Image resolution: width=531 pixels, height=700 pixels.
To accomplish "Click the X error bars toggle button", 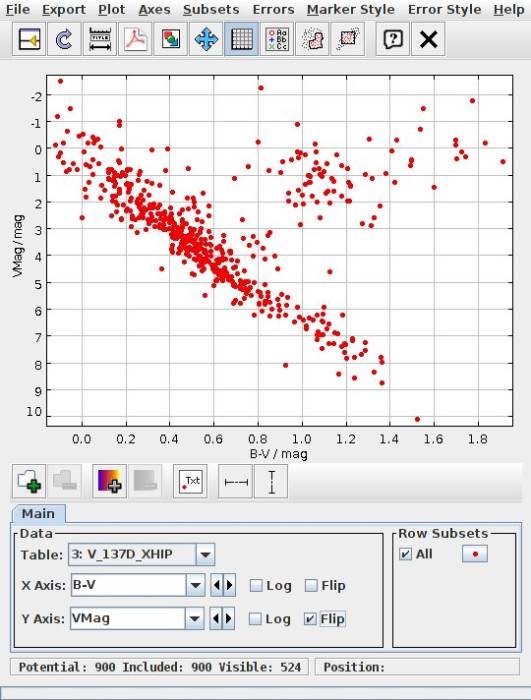I will tap(236, 481).
